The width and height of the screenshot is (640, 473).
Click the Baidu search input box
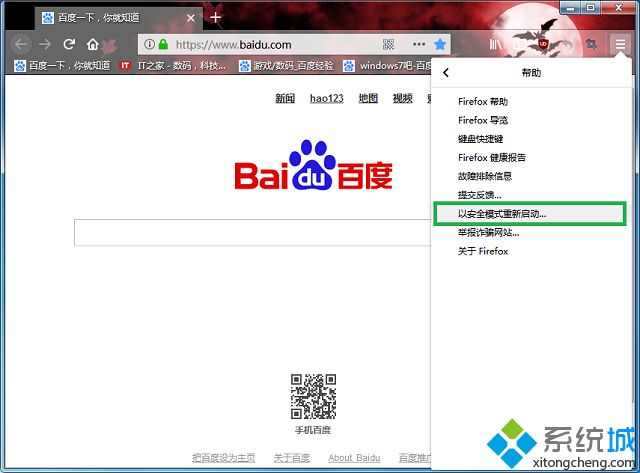coord(253,233)
